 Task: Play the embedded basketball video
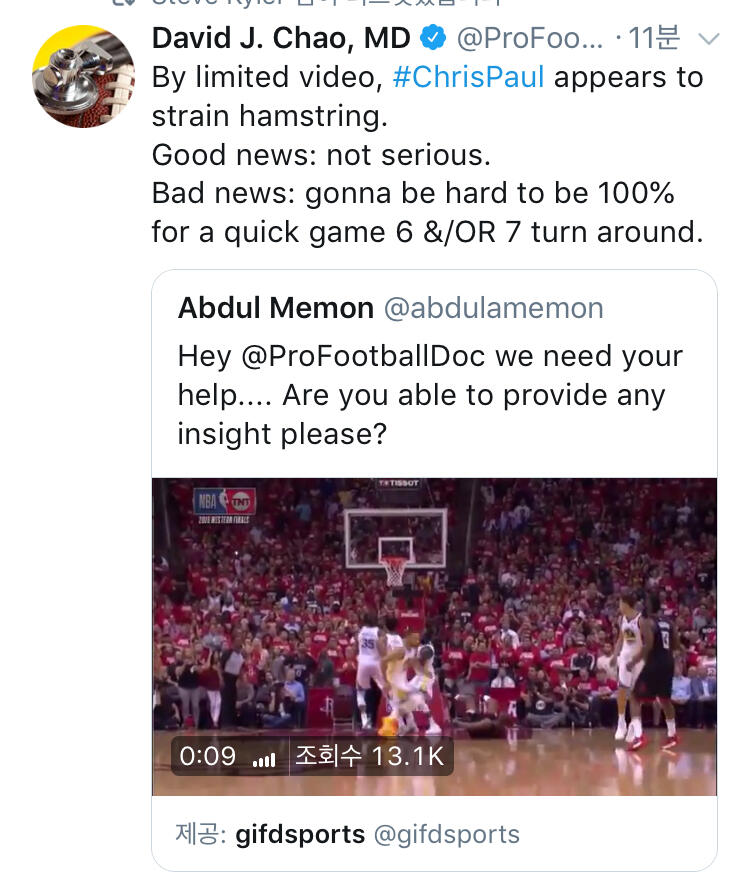click(x=434, y=637)
